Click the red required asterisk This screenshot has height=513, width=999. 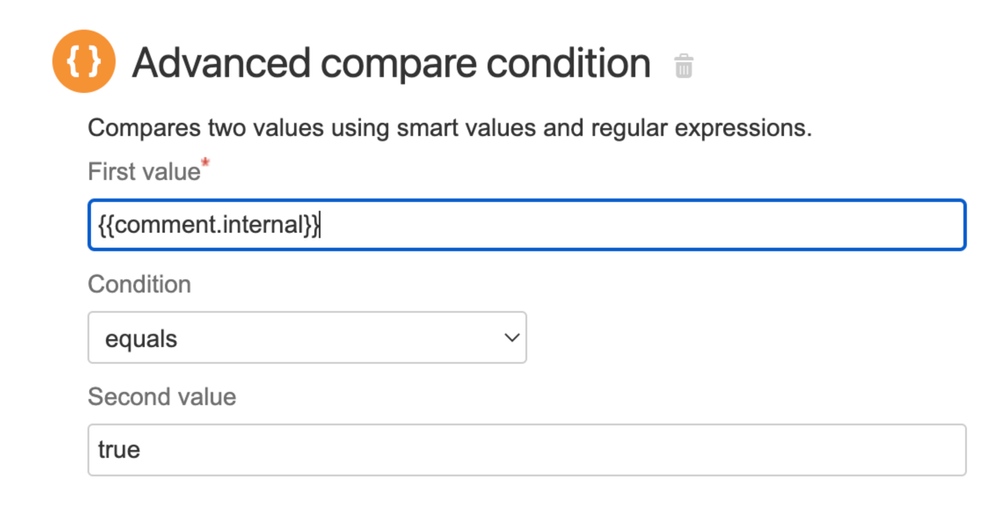[206, 162]
